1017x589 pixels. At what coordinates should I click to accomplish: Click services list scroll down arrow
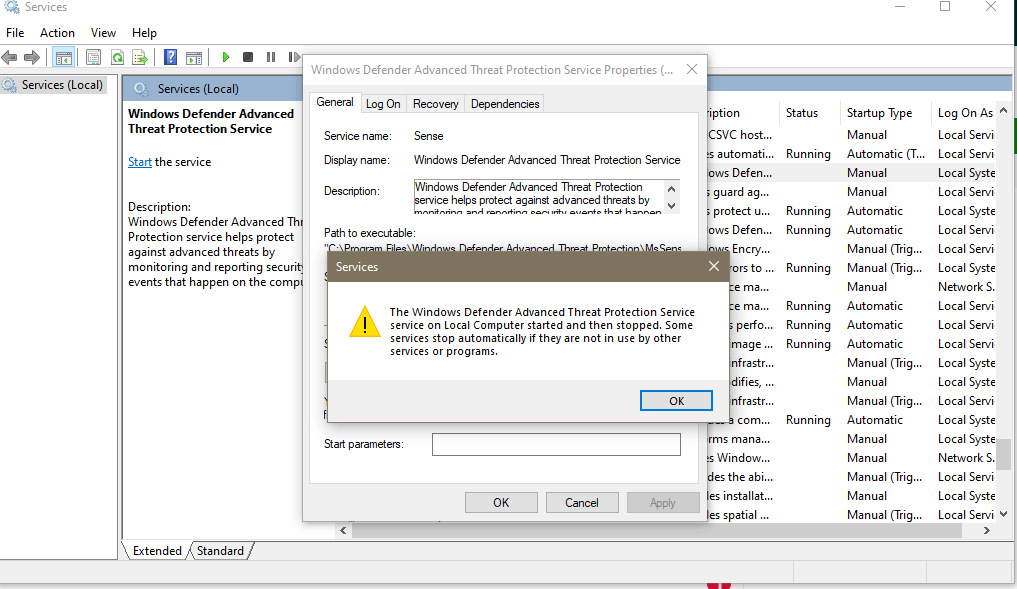point(1003,514)
